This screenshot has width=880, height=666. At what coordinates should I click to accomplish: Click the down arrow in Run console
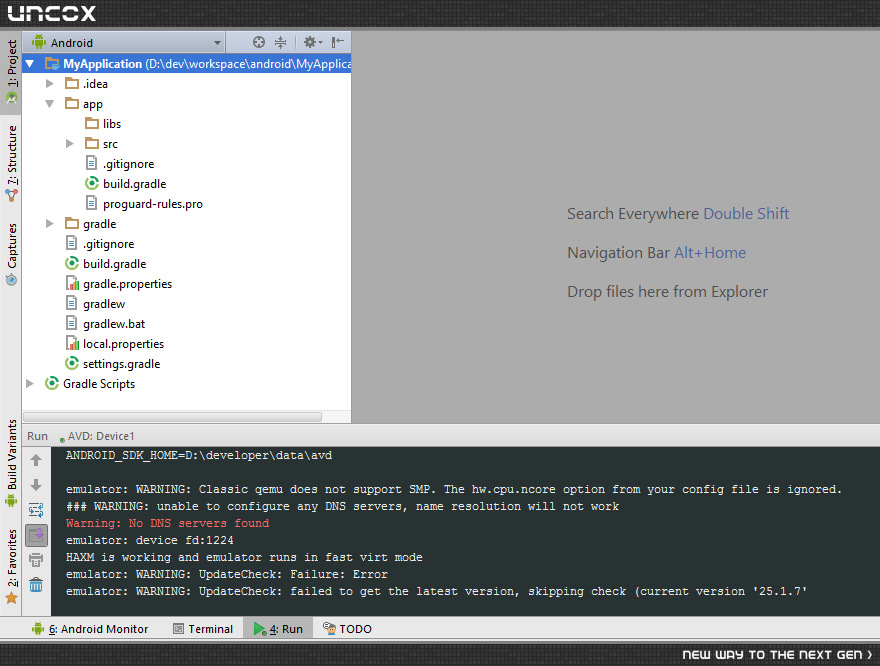pos(36,485)
